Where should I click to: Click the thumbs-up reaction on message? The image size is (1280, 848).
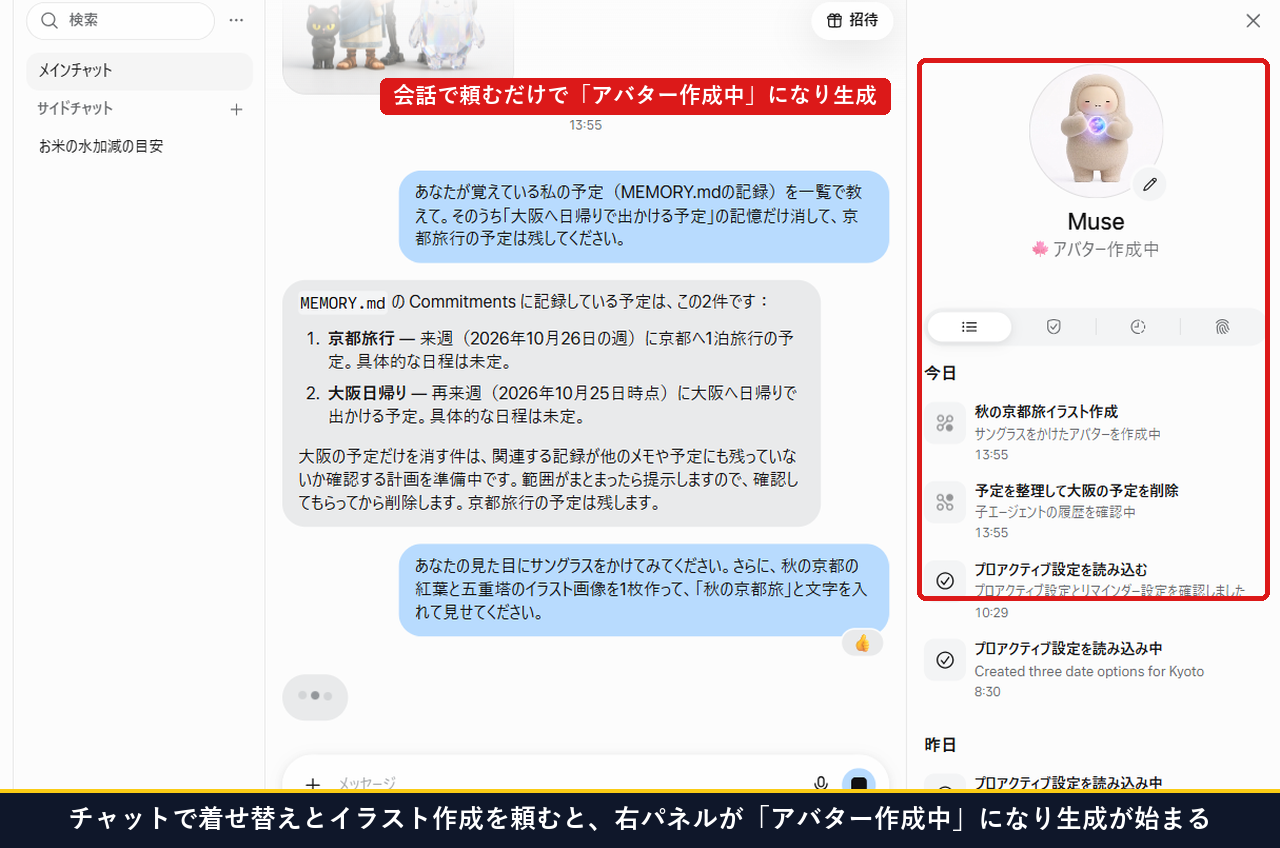coord(862,643)
